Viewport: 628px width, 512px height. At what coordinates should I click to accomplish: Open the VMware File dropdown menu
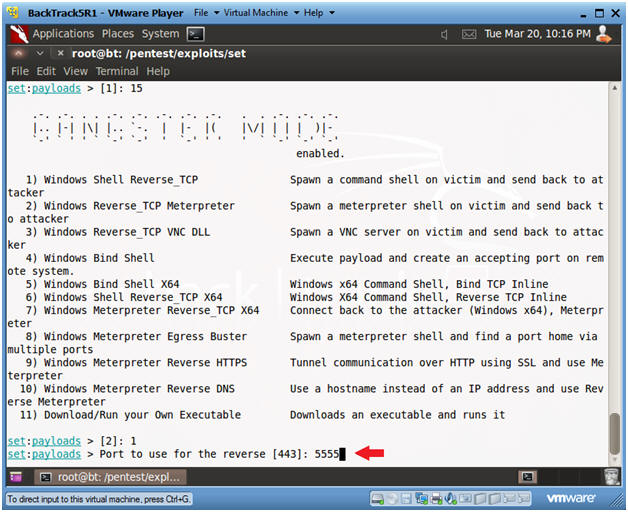click(206, 13)
